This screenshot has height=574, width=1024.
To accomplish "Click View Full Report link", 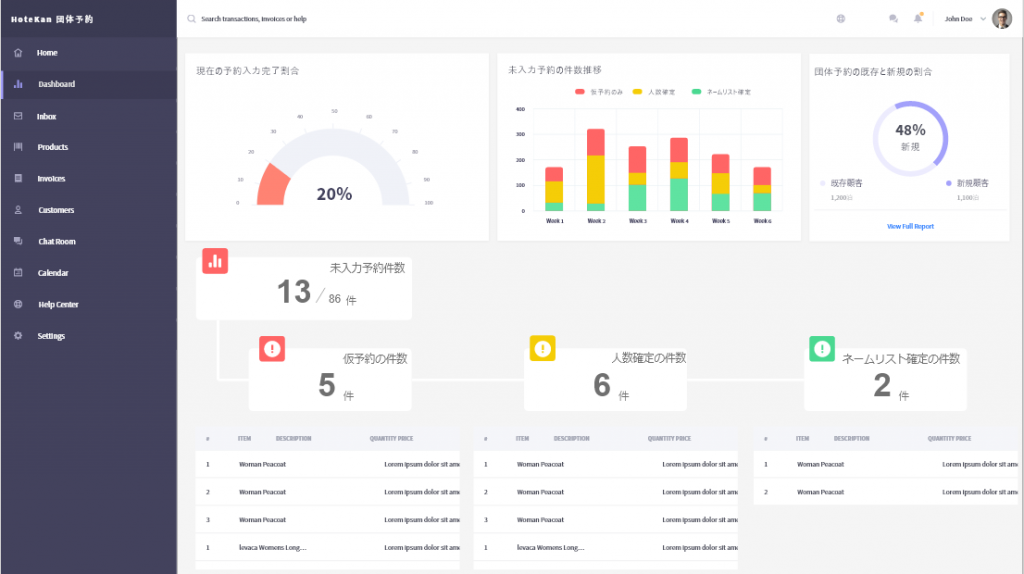I will [910, 226].
